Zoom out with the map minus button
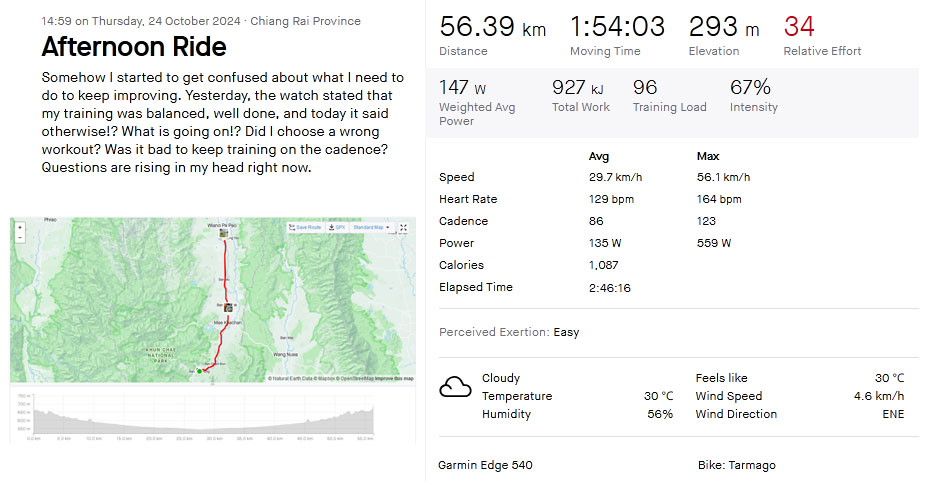The width and height of the screenshot is (950, 481). [x=20, y=237]
